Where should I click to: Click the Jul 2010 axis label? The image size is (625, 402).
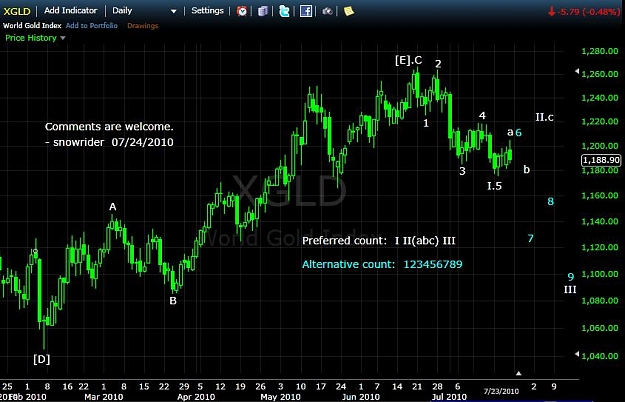[x=449, y=397]
